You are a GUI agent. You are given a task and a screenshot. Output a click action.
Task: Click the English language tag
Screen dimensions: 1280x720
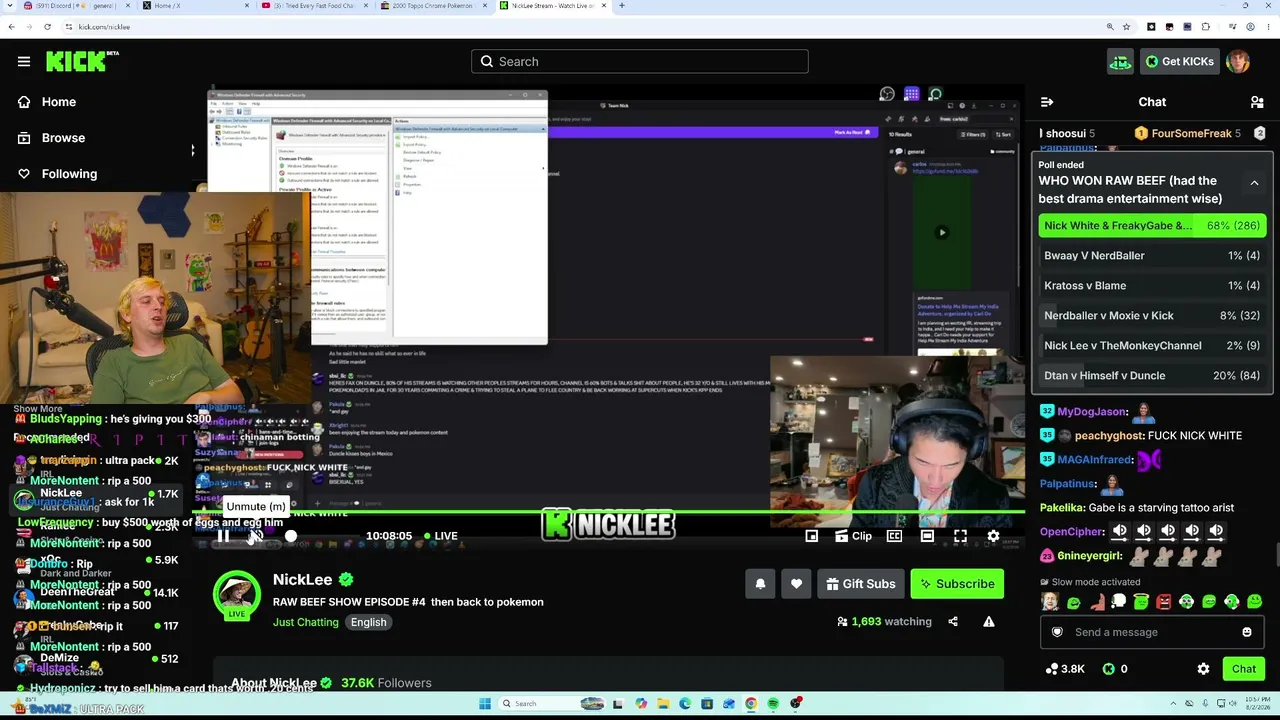(x=368, y=622)
